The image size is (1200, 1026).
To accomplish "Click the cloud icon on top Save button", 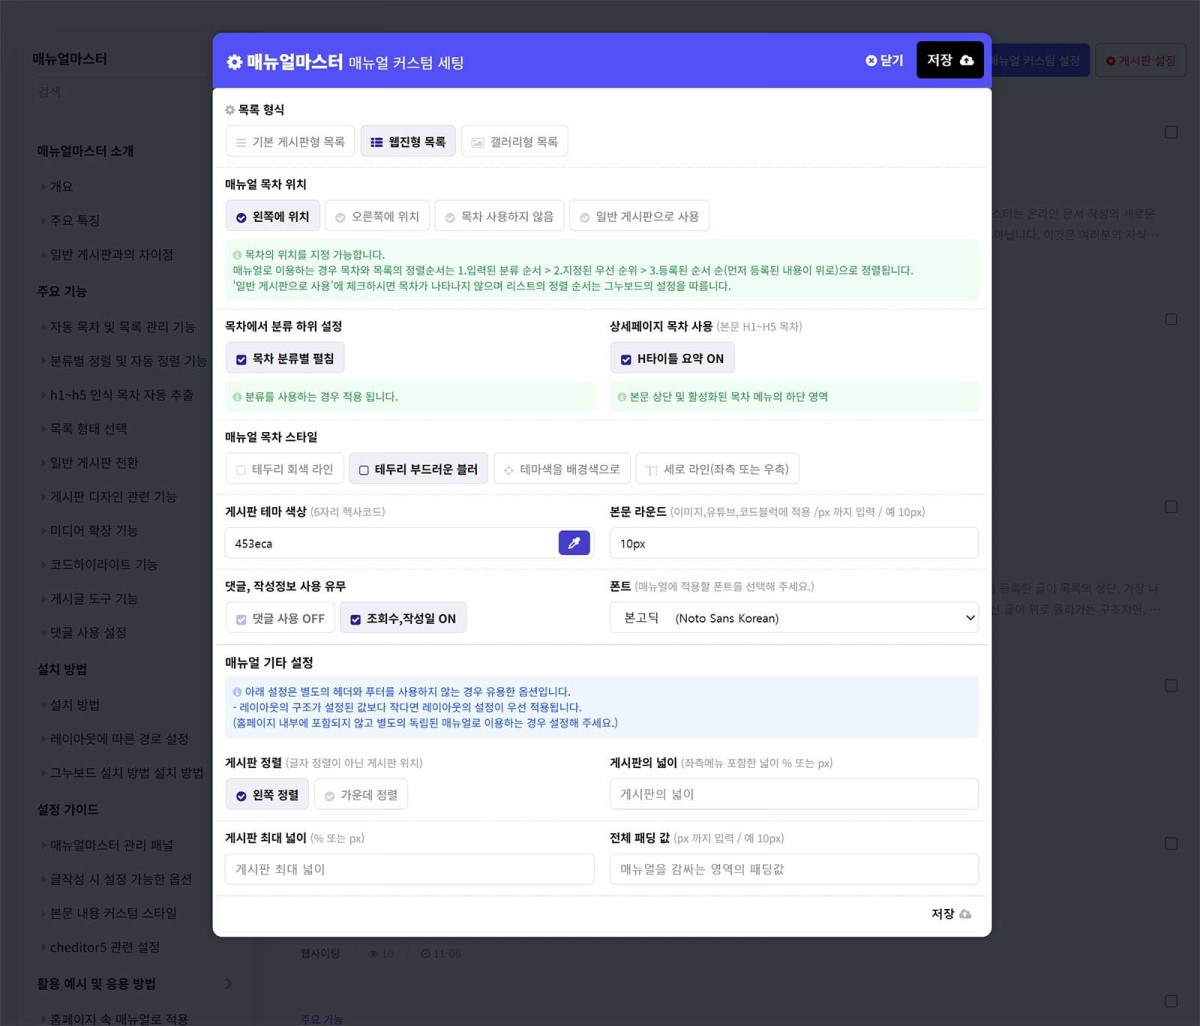I will pyautogui.click(x=966, y=61).
